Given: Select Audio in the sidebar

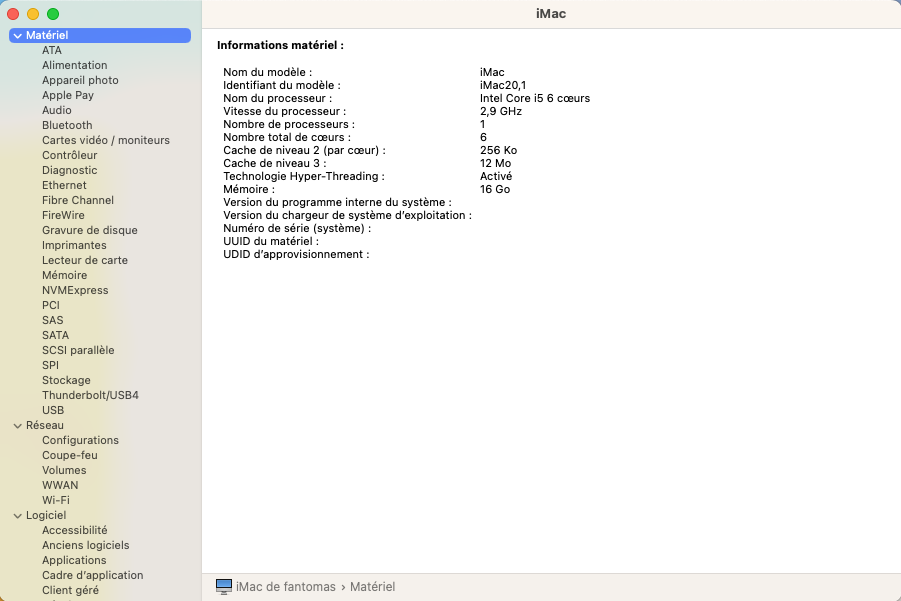Looking at the screenshot, I should click(57, 110).
